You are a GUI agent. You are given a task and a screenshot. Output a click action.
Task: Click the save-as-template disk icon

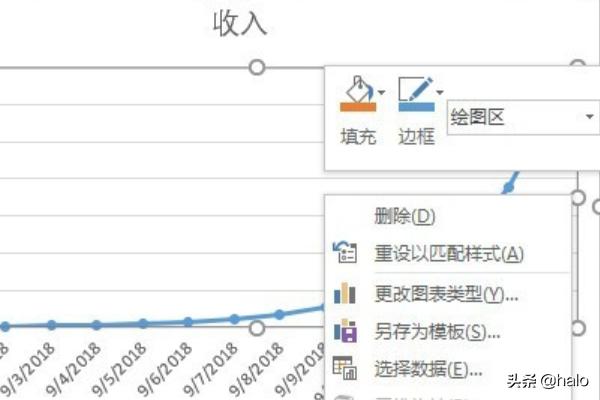pos(346,330)
